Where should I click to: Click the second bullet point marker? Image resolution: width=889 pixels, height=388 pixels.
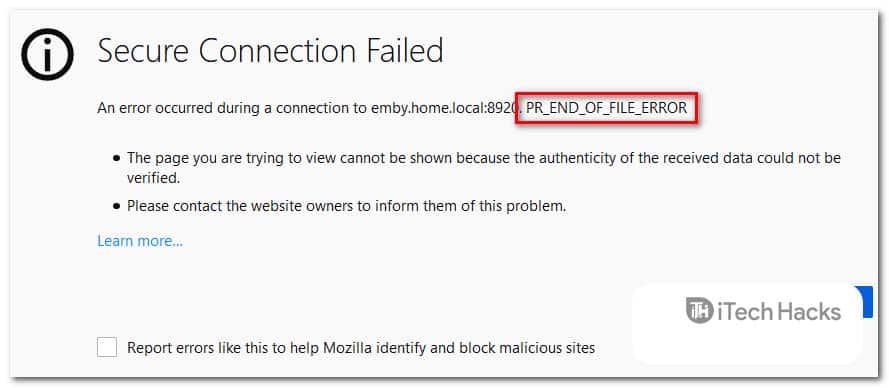[x=116, y=207]
